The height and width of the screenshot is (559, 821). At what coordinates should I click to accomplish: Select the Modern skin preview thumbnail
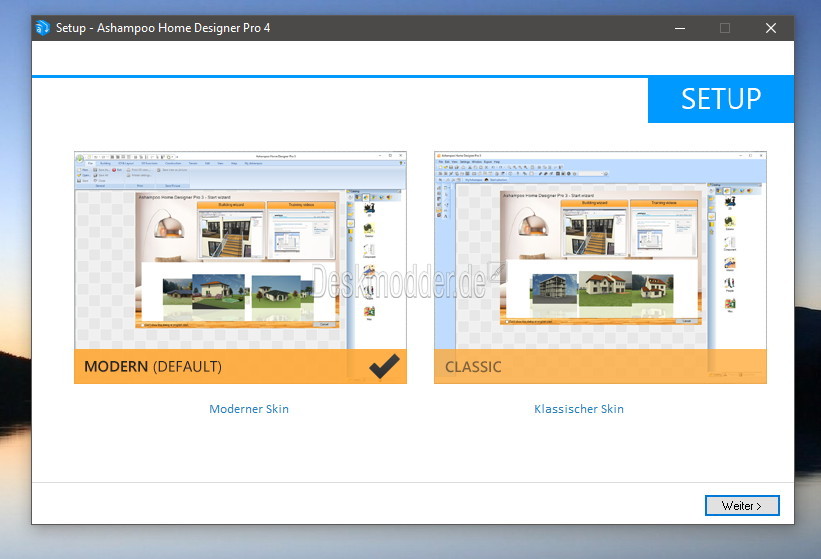tap(240, 250)
